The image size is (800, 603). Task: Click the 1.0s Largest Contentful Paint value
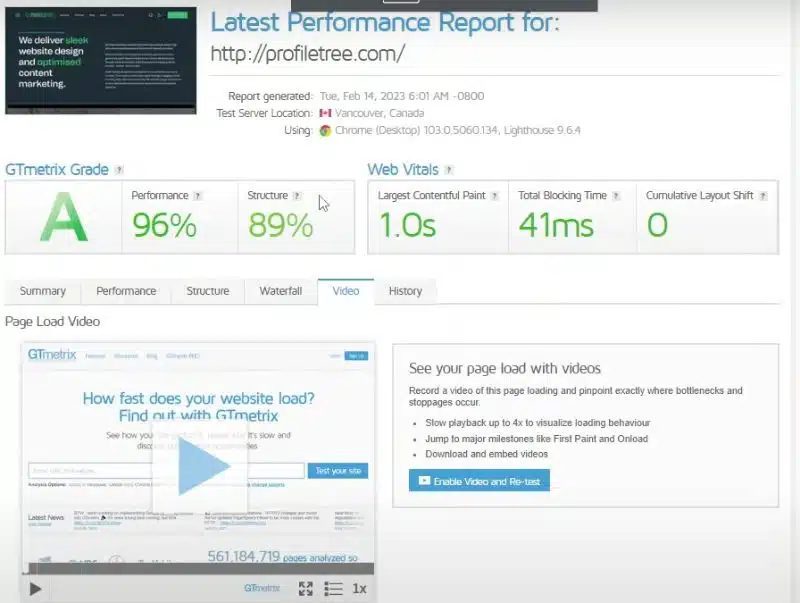(408, 225)
